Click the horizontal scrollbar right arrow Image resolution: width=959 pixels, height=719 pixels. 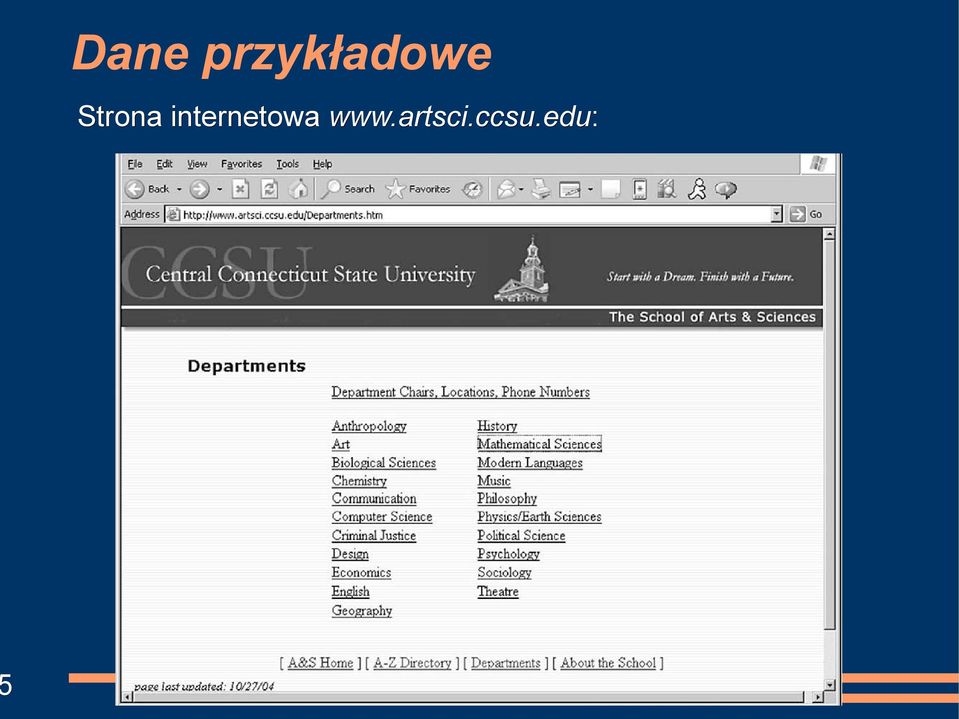click(817, 697)
